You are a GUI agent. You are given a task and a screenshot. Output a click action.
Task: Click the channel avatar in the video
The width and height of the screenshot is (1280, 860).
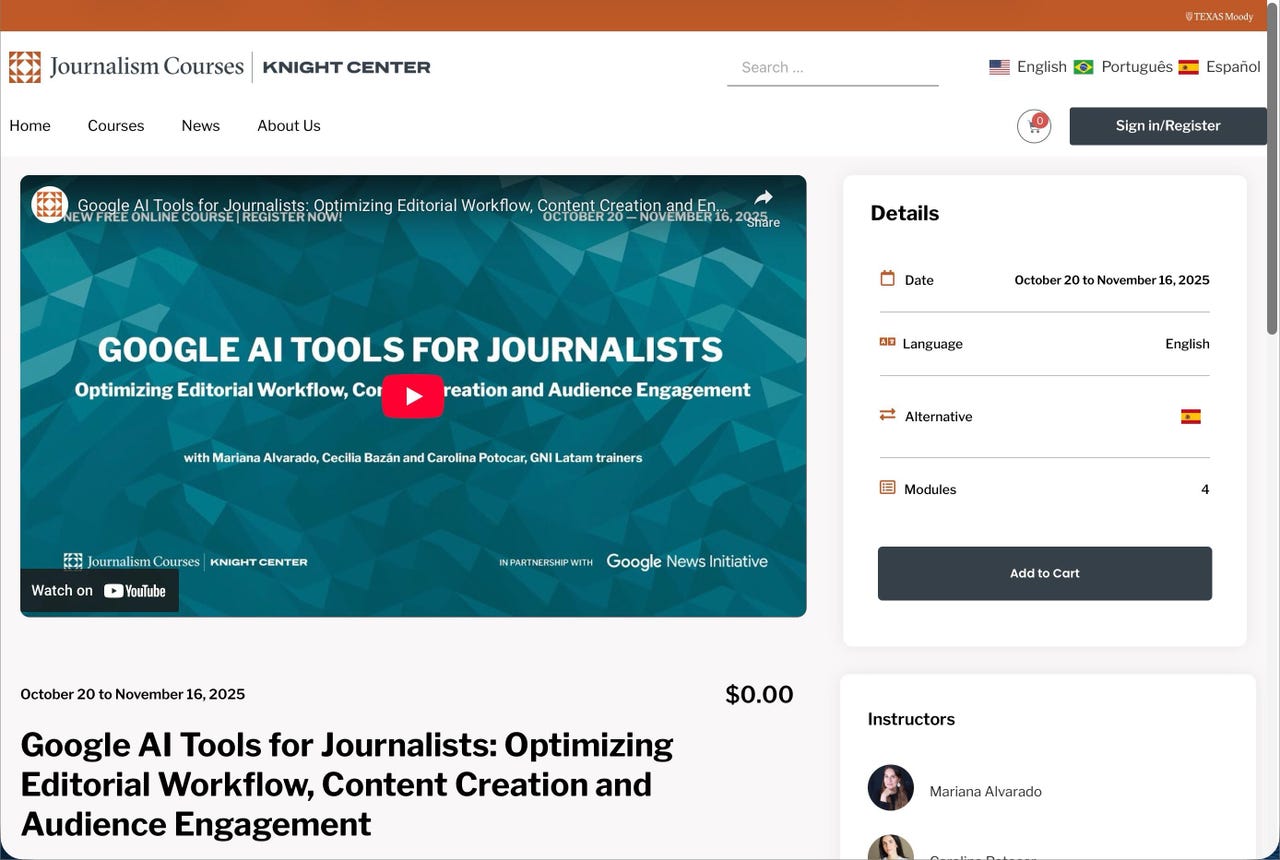(x=50, y=205)
